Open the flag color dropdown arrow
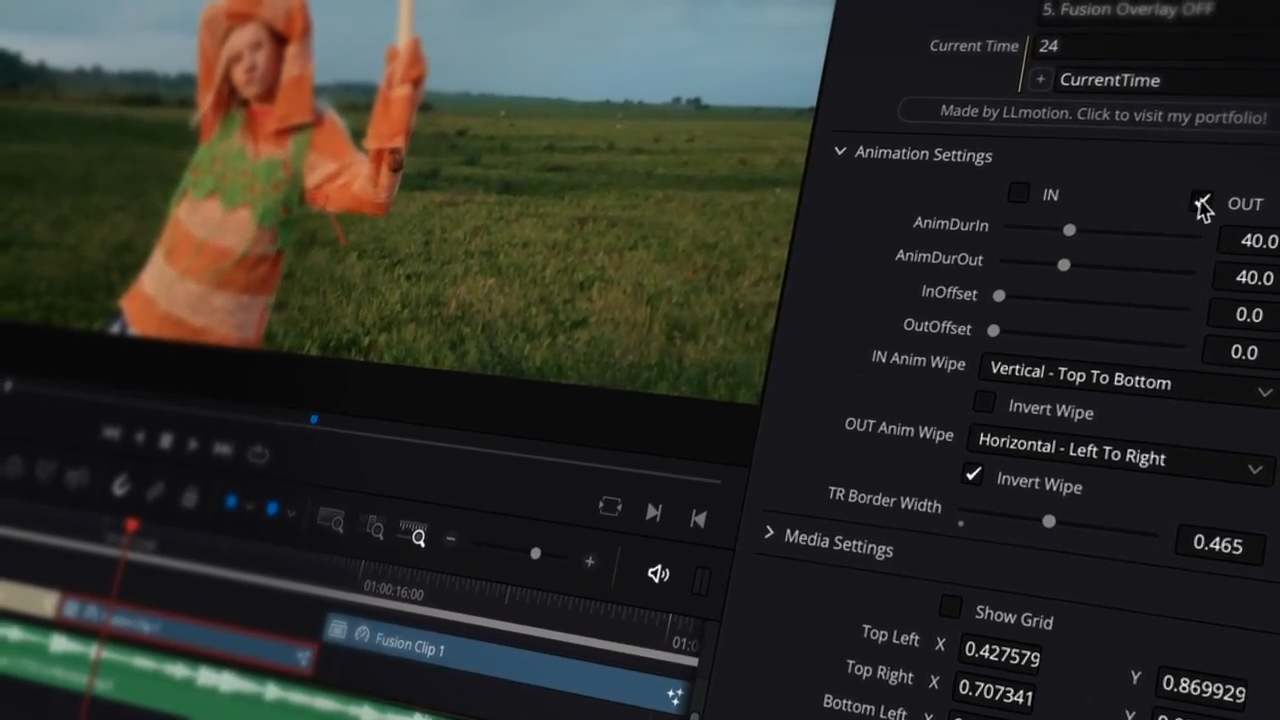 coord(250,506)
